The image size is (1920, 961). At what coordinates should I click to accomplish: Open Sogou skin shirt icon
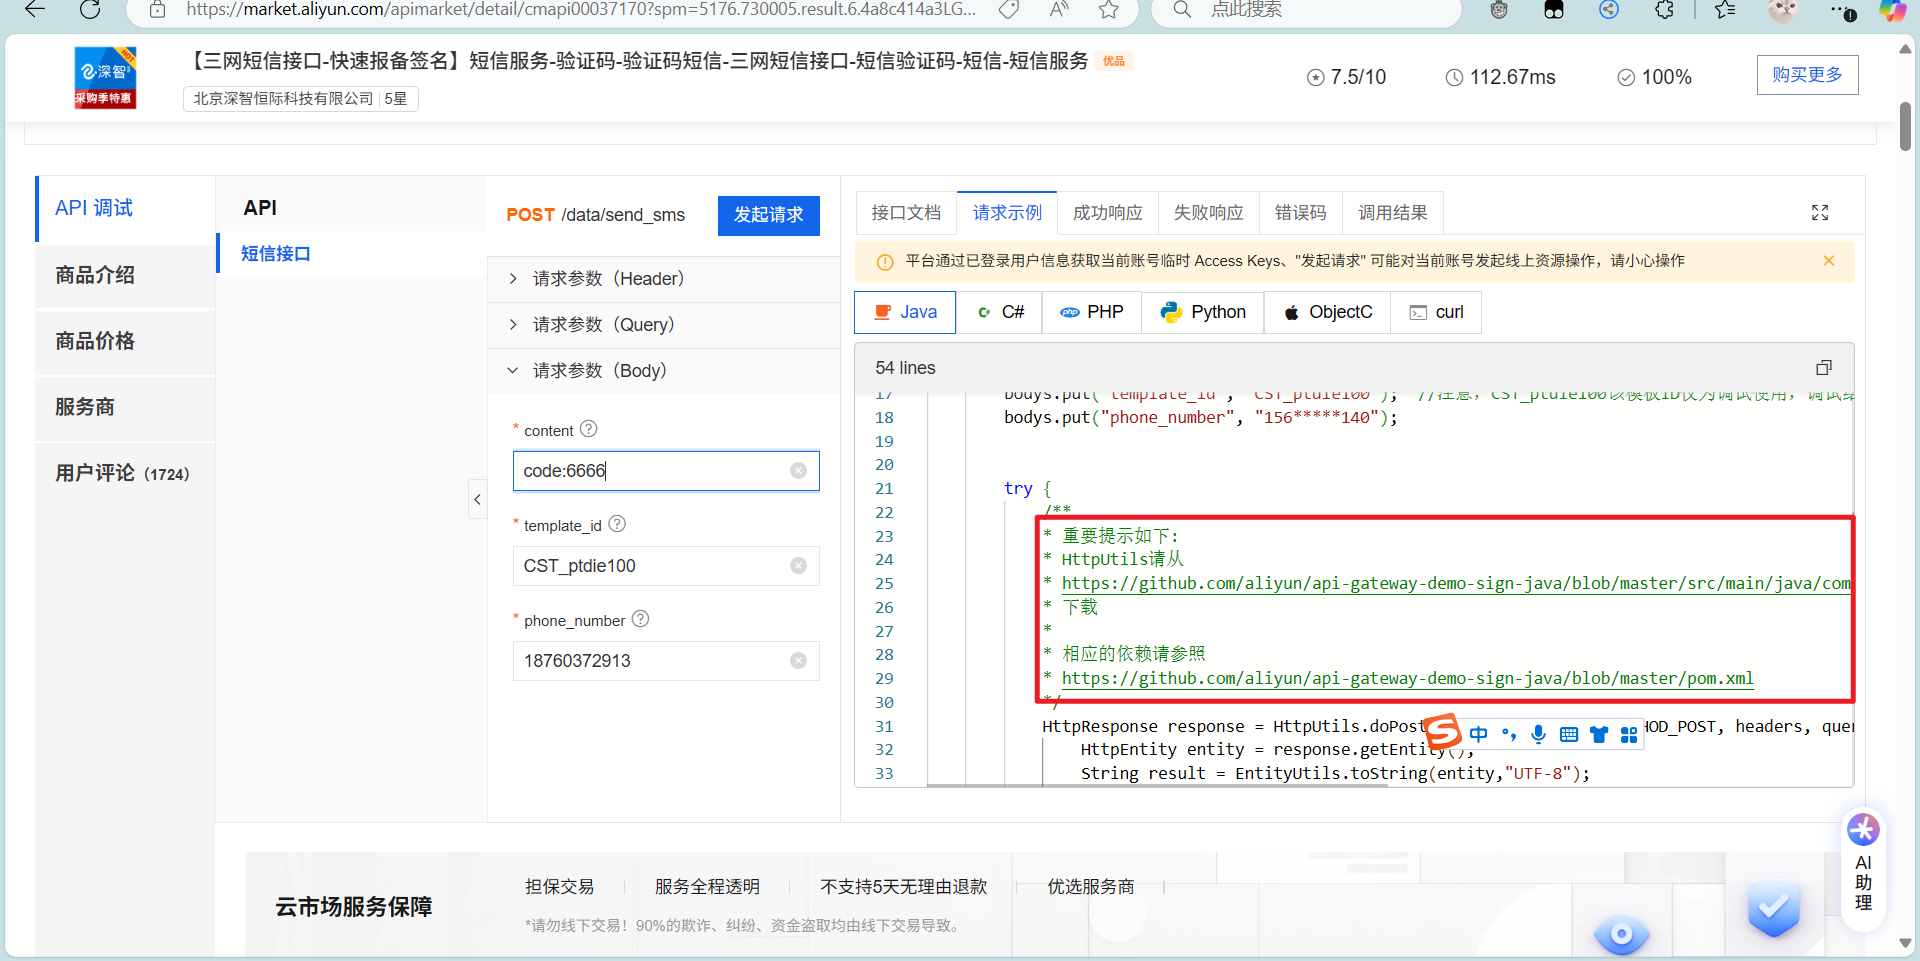pos(1599,734)
